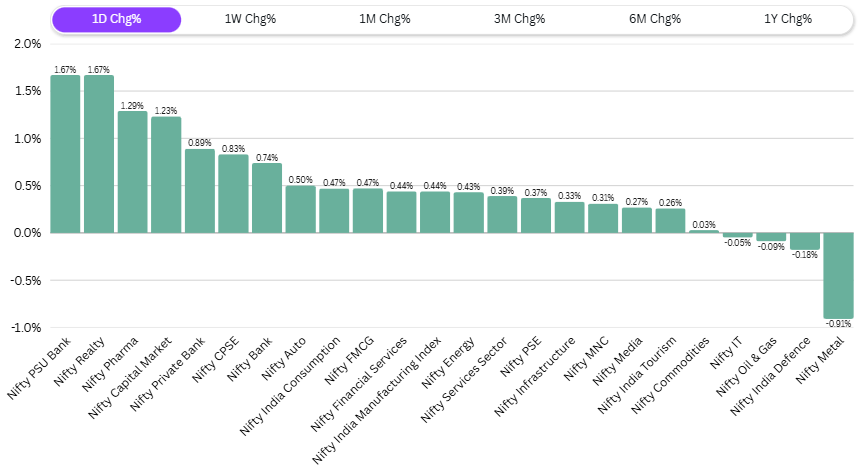Click the Nifty Capital Market bar
Viewport: 863px width, 472px height.
pyautogui.click(x=166, y=175)
